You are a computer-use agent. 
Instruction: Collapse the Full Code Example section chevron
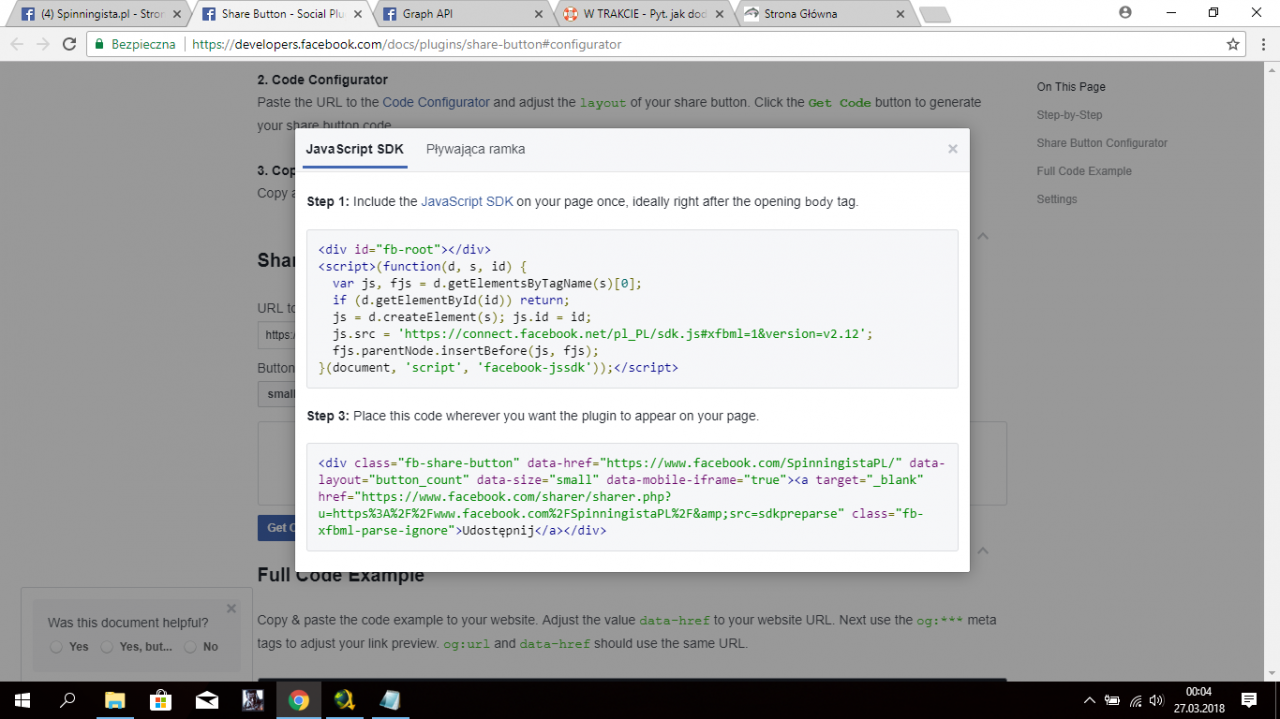point(983,551)
